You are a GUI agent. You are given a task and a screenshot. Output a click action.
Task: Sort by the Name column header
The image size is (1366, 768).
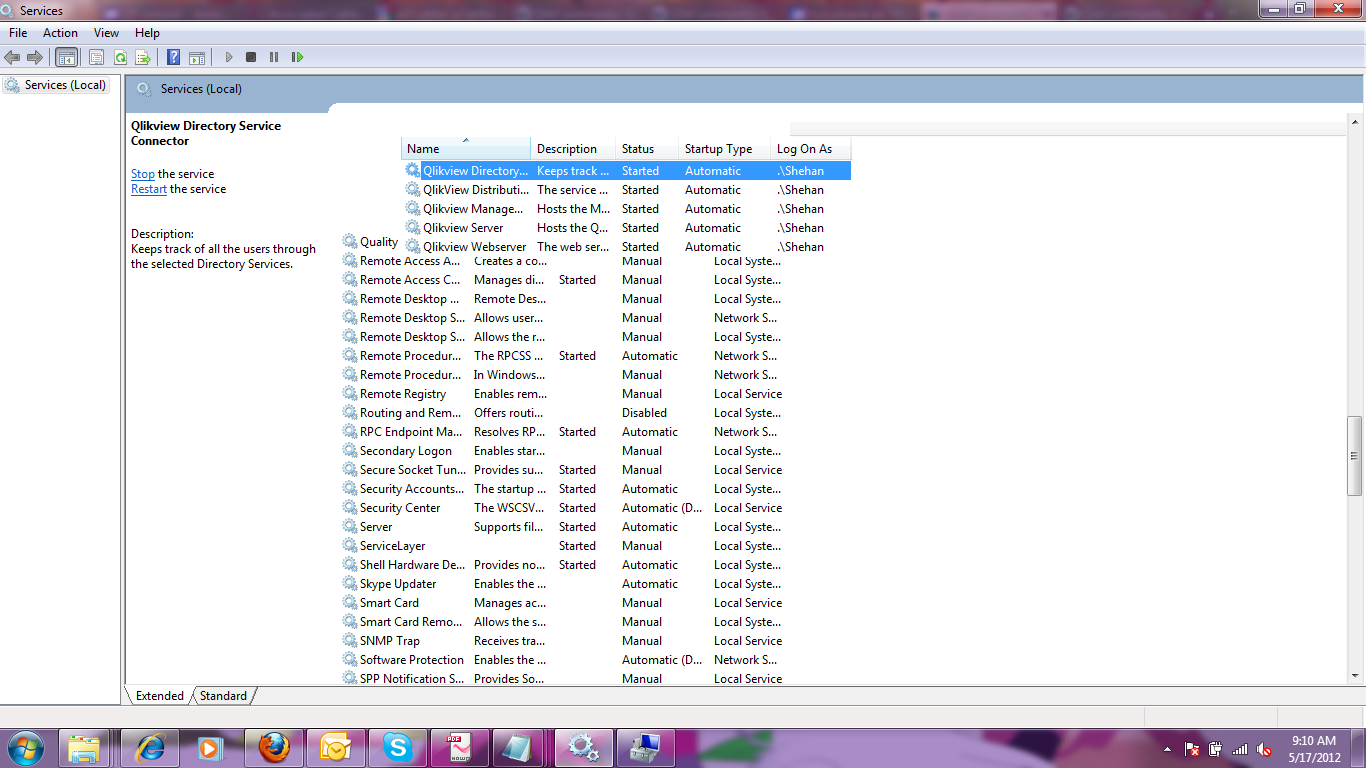(466, 148)
